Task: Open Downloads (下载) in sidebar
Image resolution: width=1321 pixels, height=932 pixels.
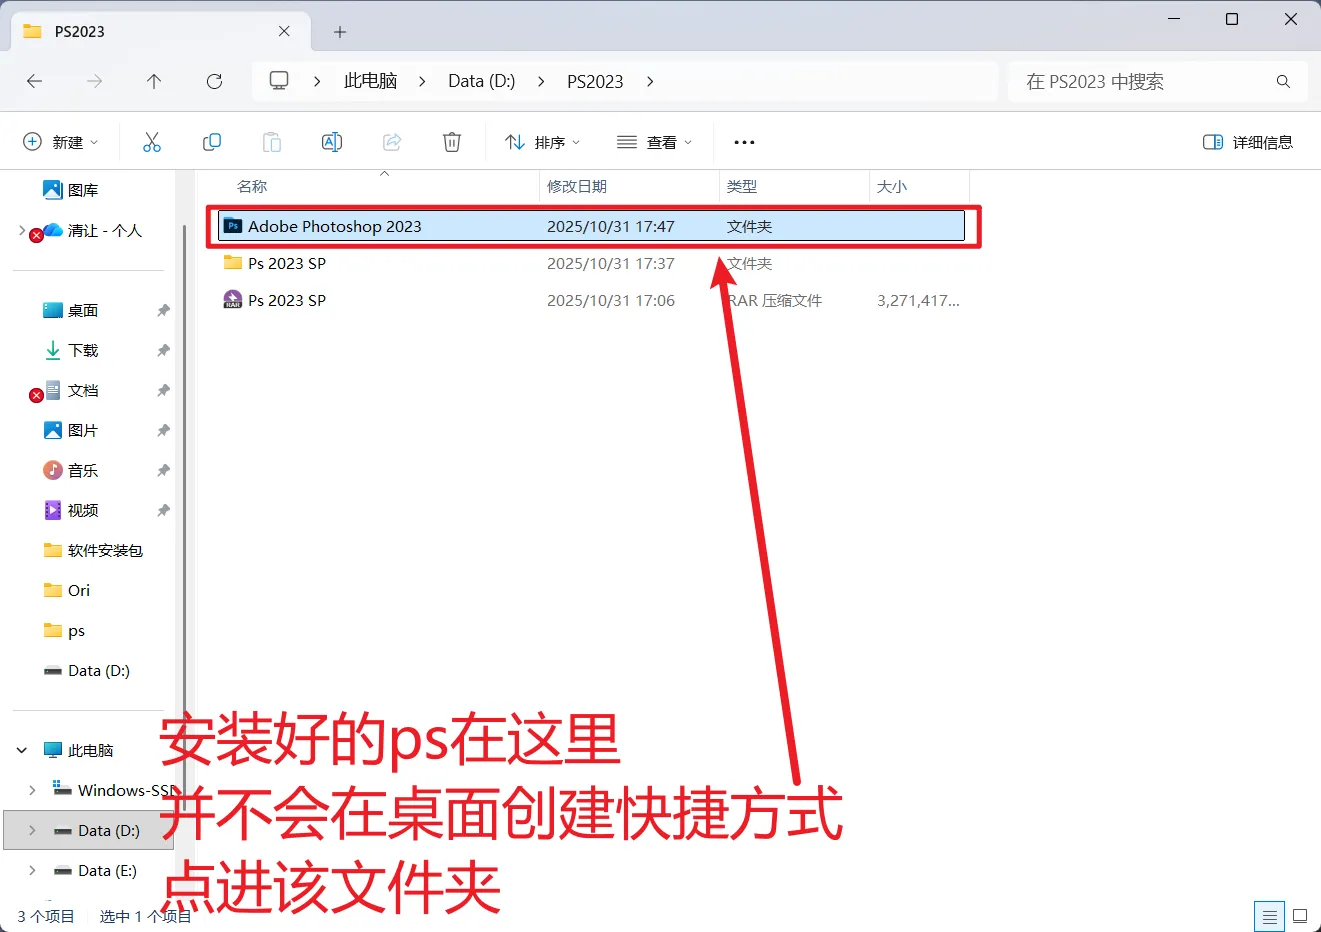Action: [x=70, y=350]
